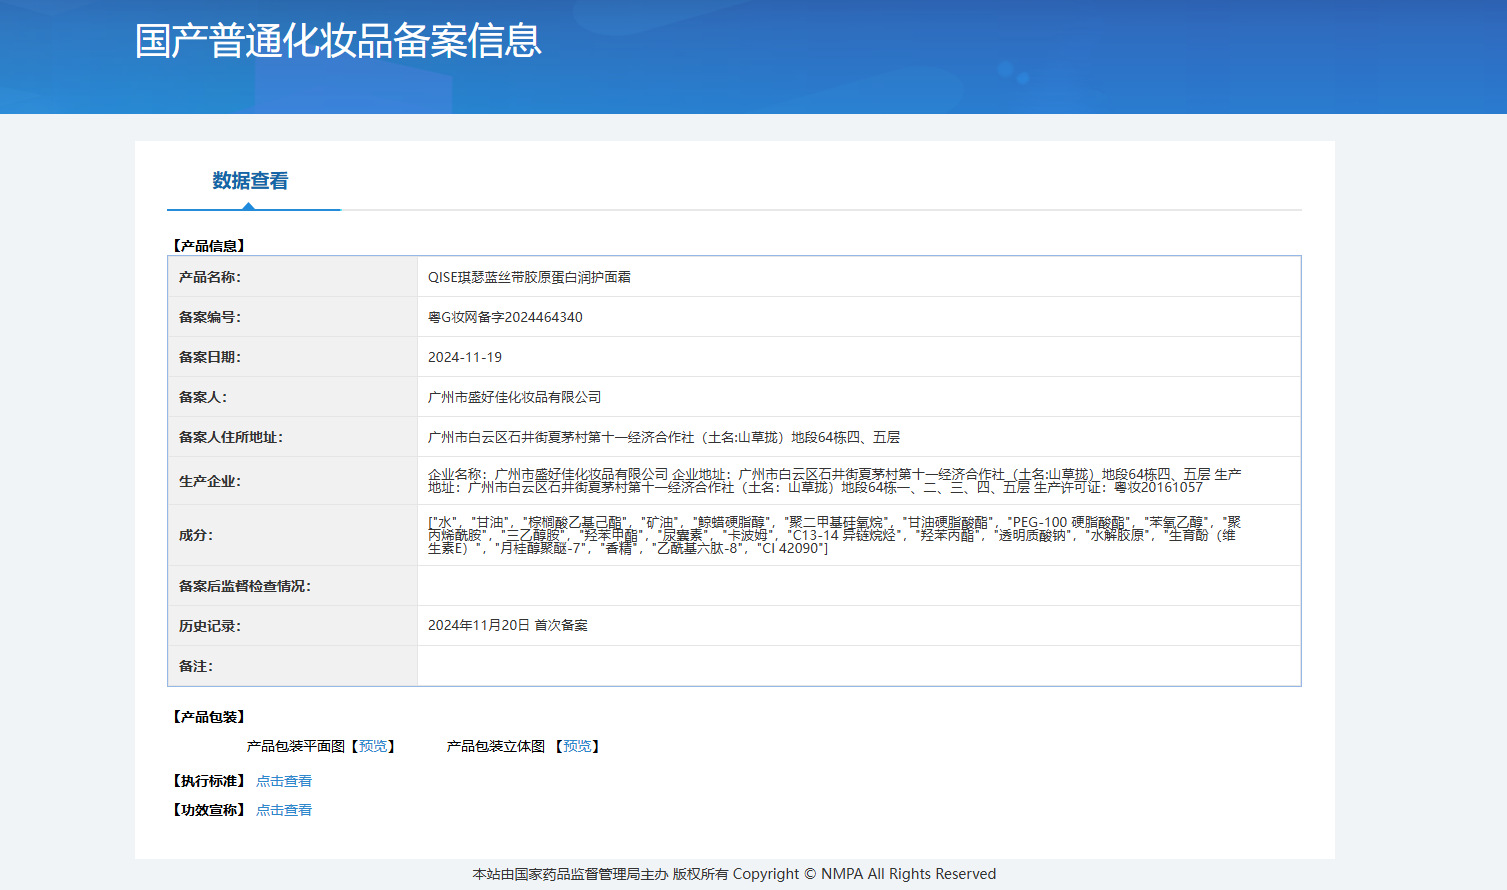Open 预览 link for 产品包装平面图
Image resolution: width=1507 pixels, height=890 pixels.
point(373,746)
